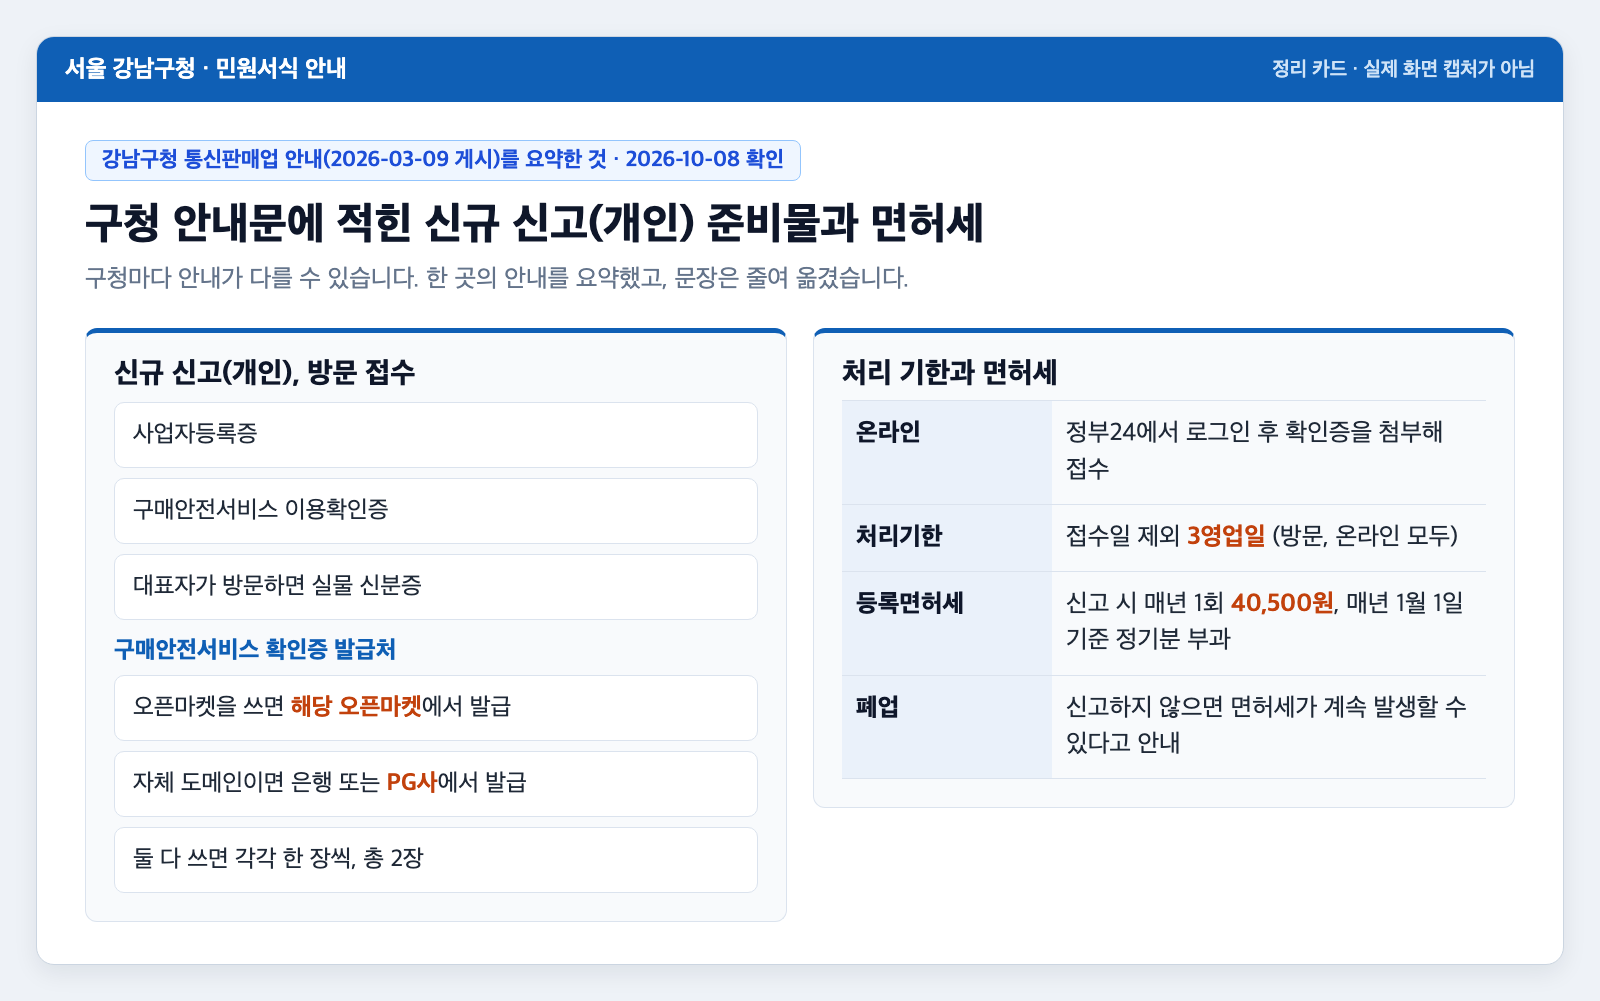1600x1001 pixels.
Task: Click the subheading '구매안전서비스 확인증 발급처'
Action: 255,649
